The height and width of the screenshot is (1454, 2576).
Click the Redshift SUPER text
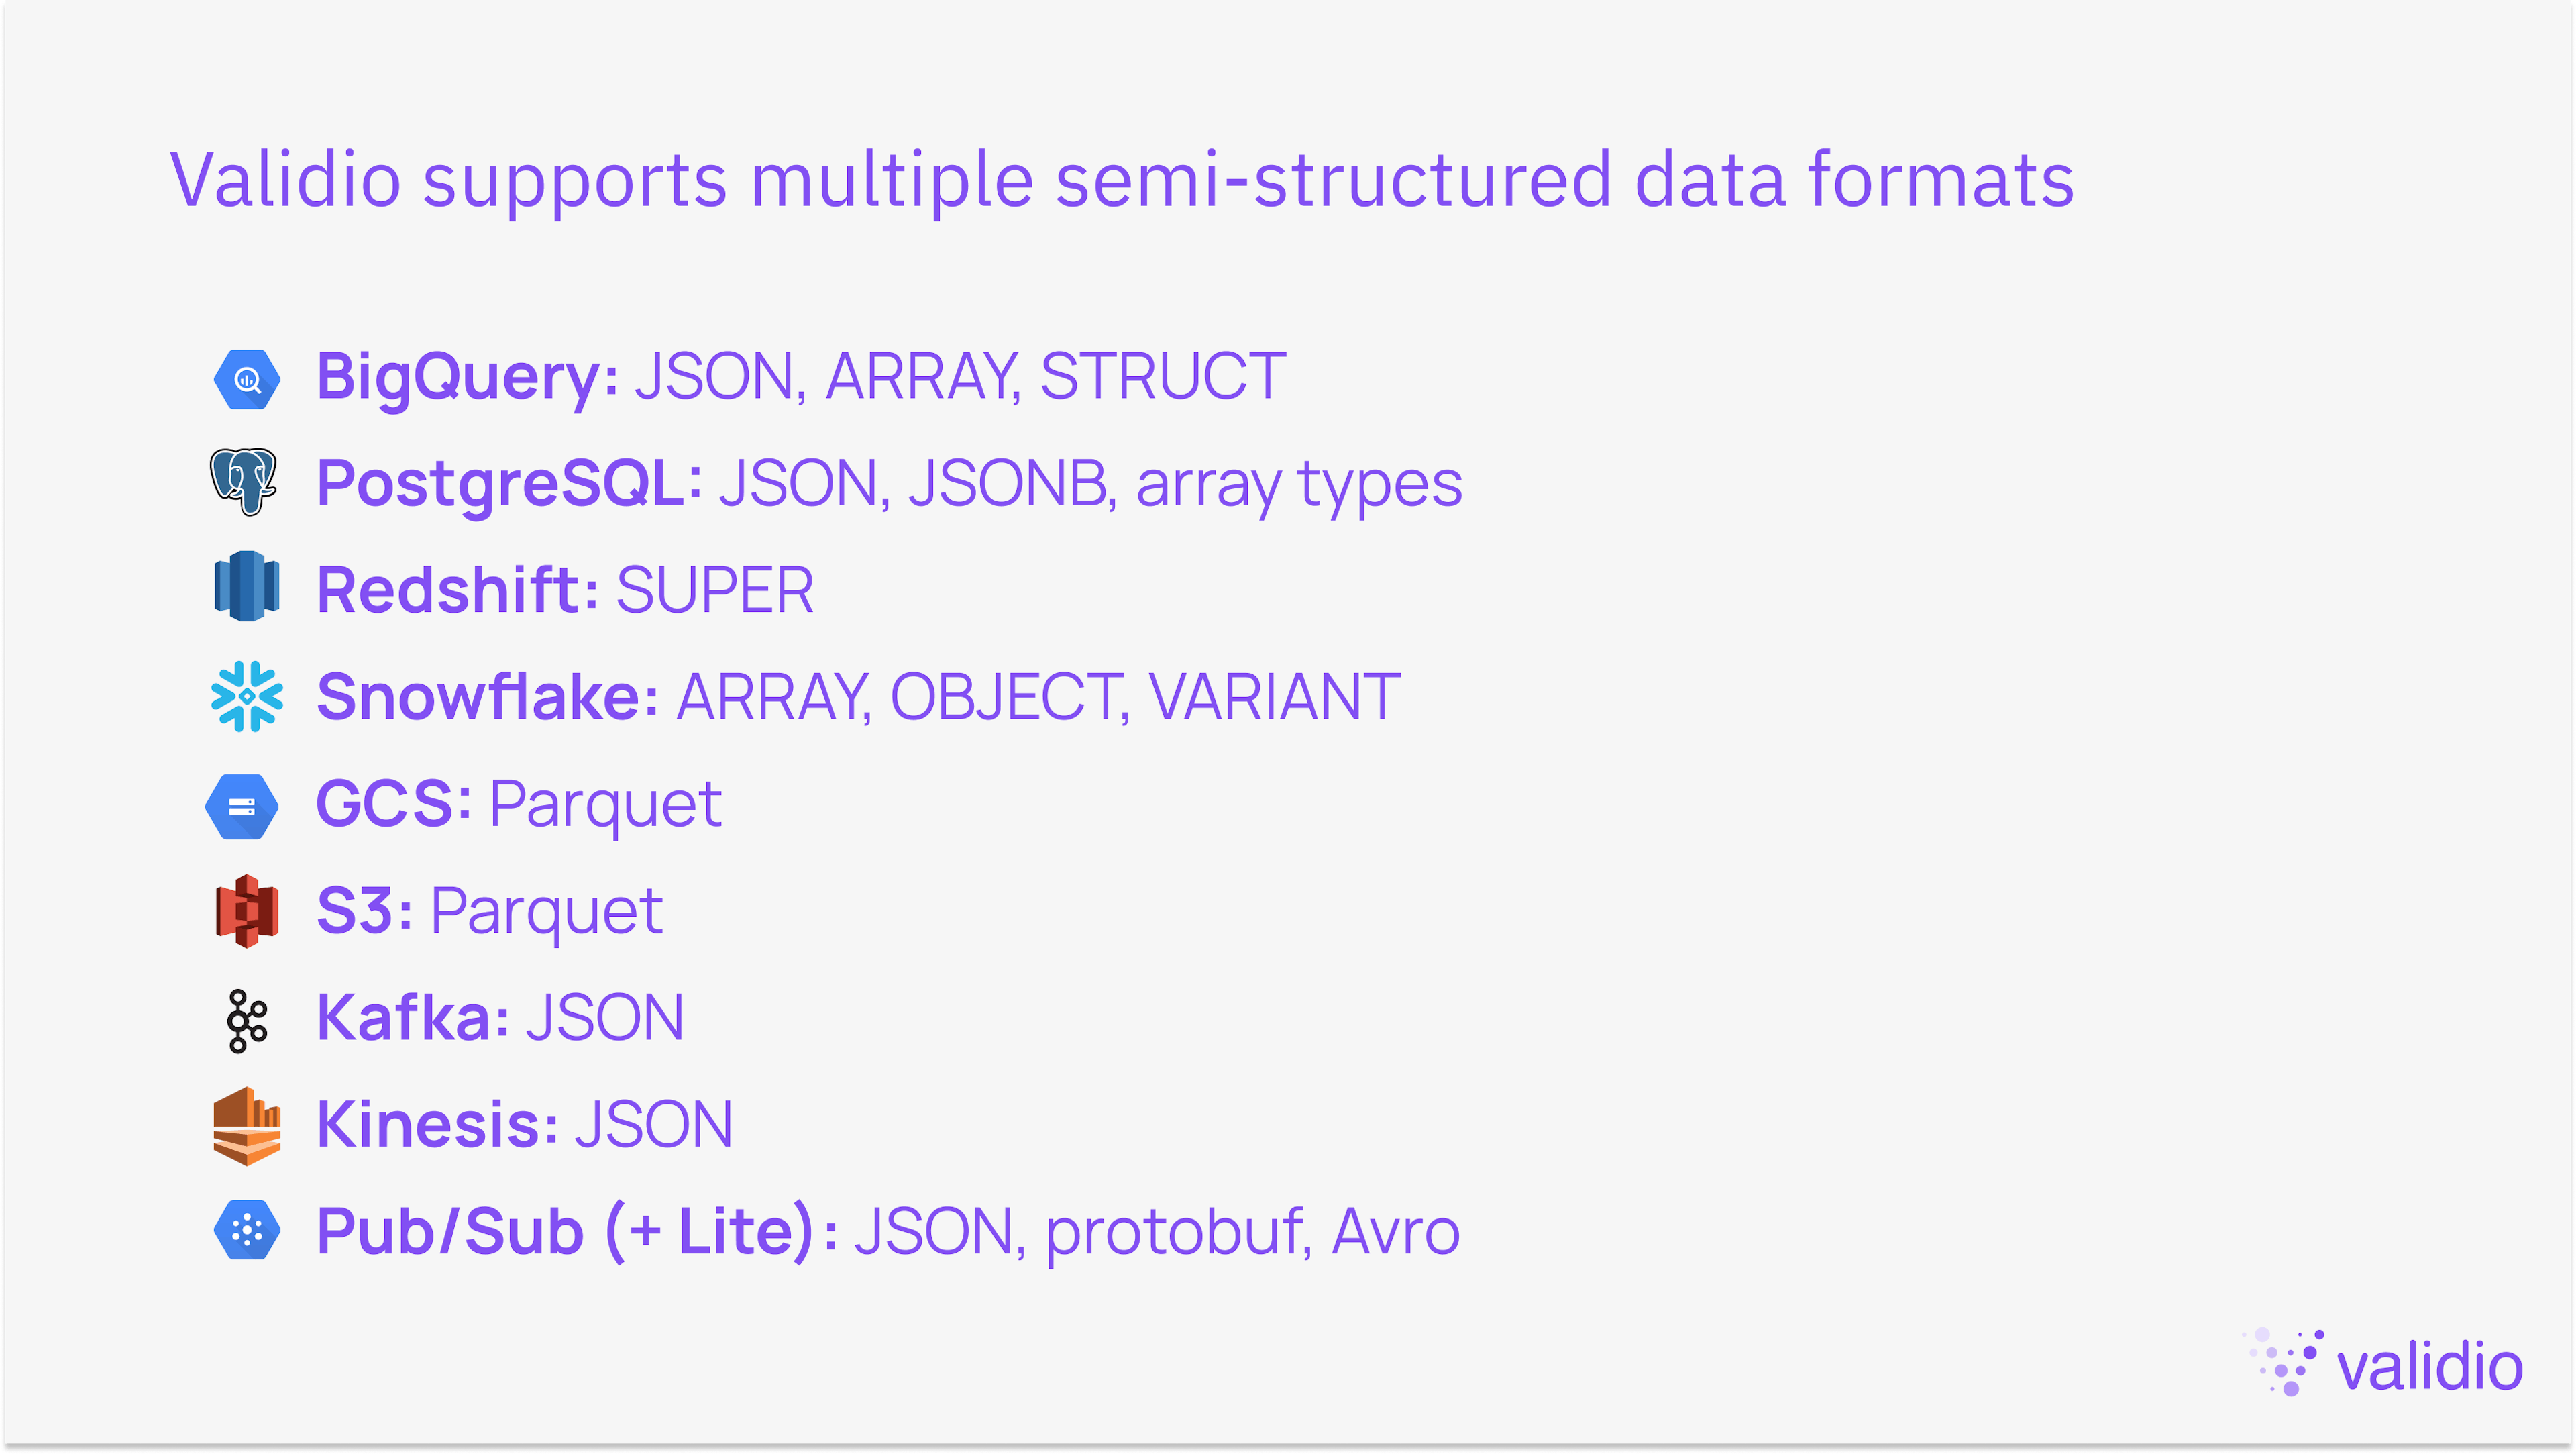pos(714,589)
